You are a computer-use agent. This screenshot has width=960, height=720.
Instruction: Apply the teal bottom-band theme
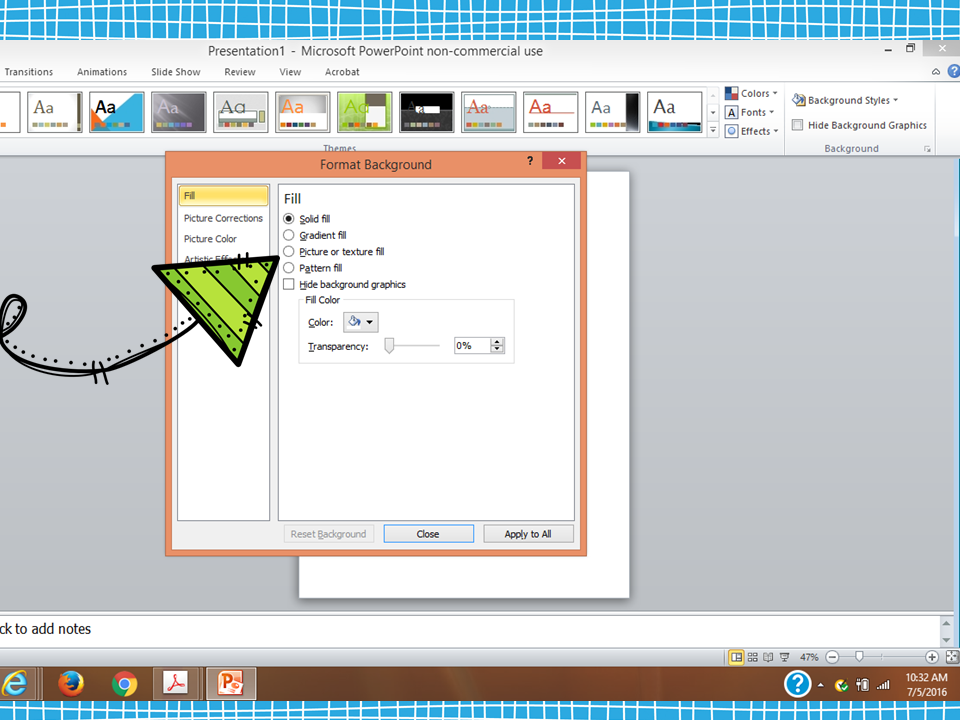point(674,112)
